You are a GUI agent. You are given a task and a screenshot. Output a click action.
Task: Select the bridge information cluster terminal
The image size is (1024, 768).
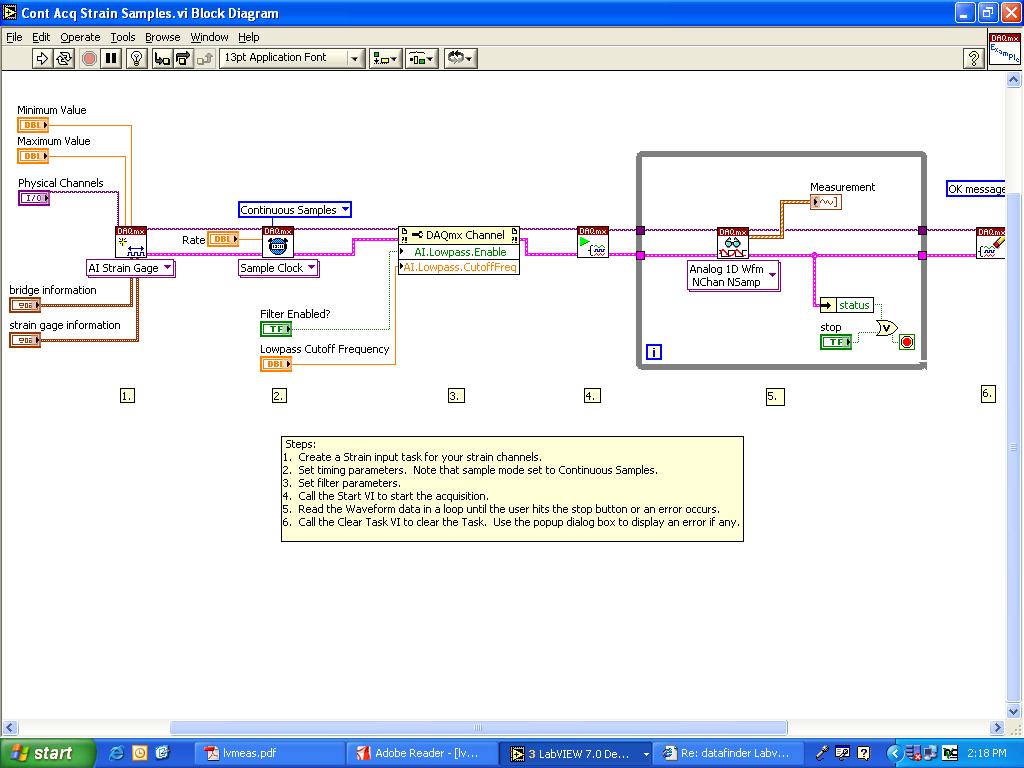[25, 304]
